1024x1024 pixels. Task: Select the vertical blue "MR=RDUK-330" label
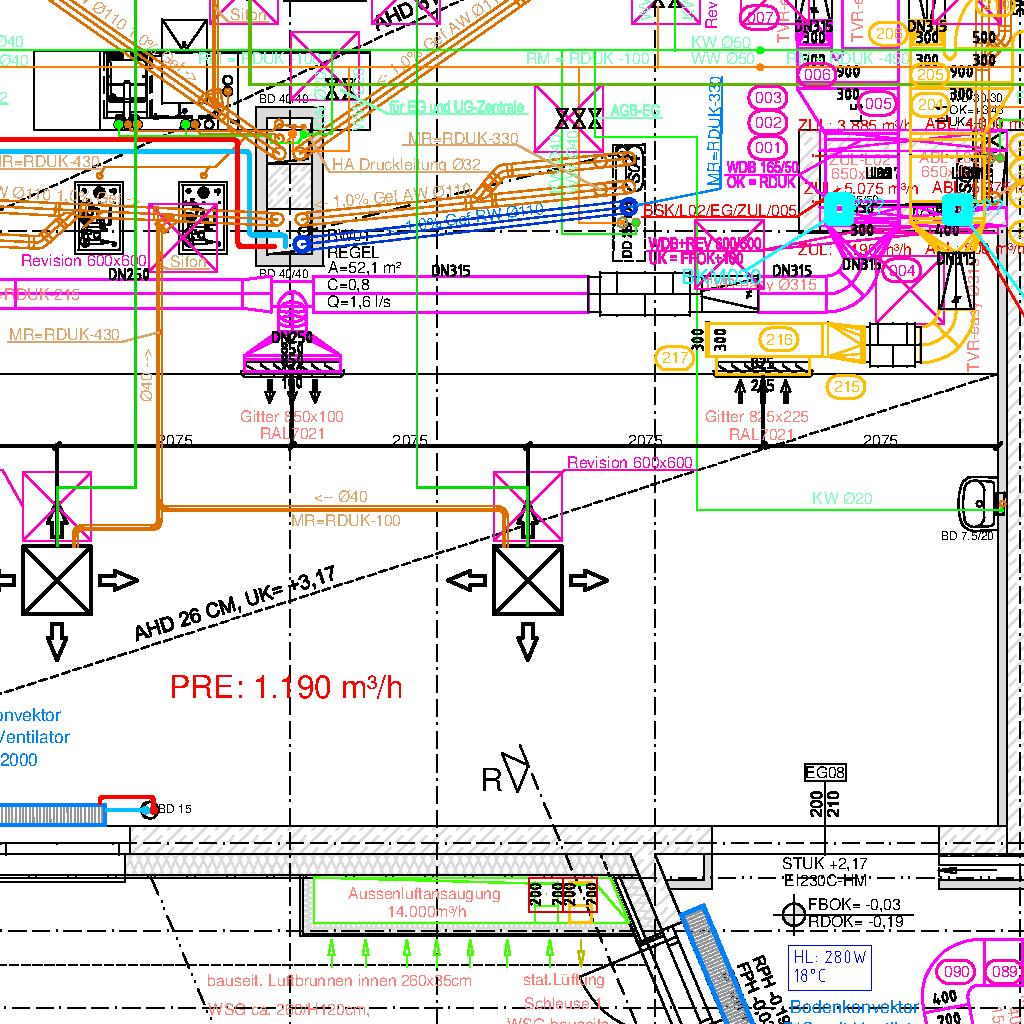point(715,133)
